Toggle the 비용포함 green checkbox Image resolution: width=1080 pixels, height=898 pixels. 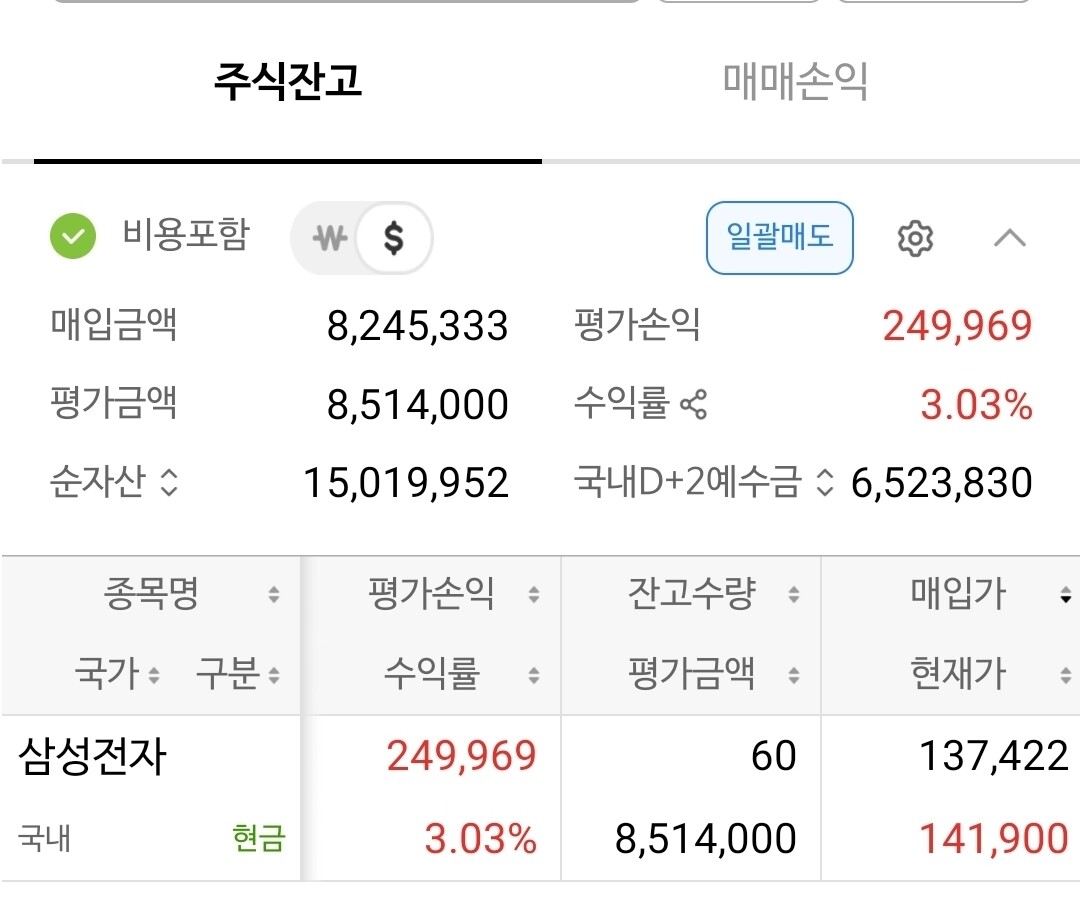(73, 237)
